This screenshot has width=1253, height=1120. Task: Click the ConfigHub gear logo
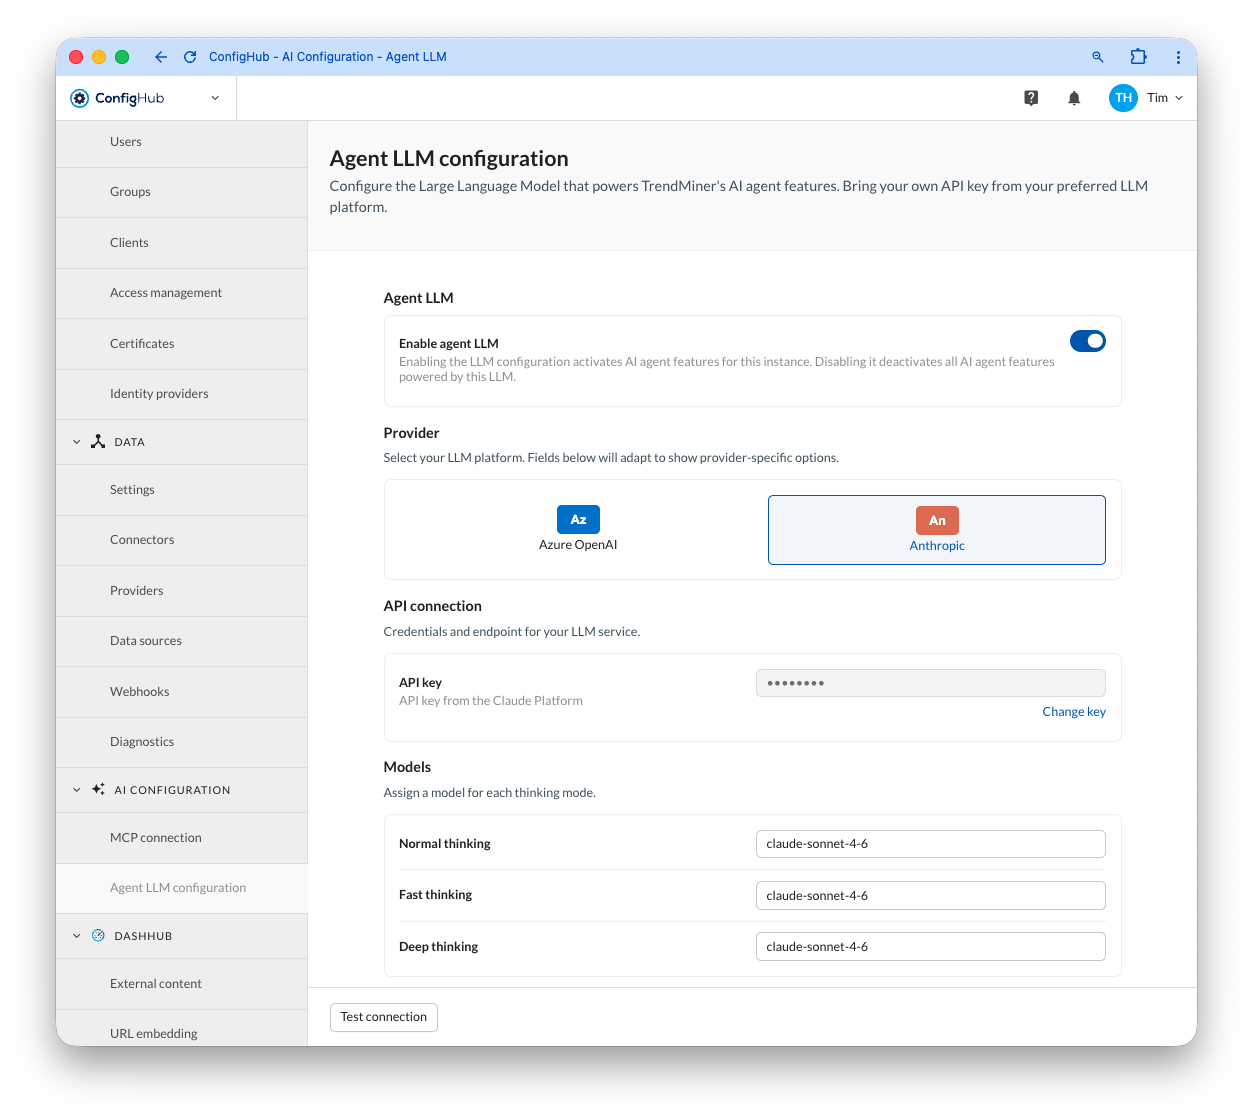pos(80,98)
